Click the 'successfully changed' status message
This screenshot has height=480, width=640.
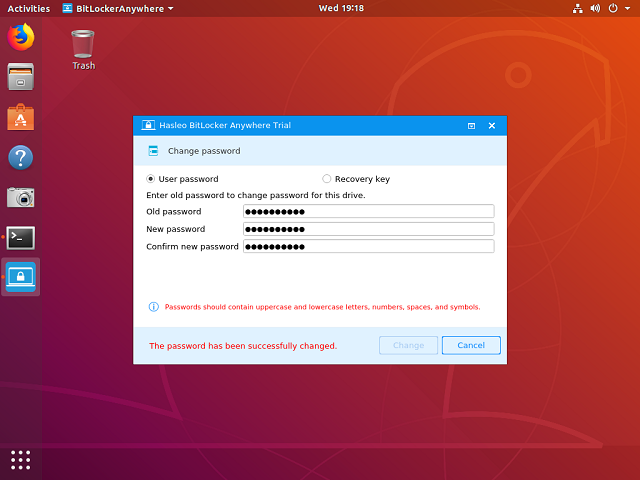coord(243,346)
